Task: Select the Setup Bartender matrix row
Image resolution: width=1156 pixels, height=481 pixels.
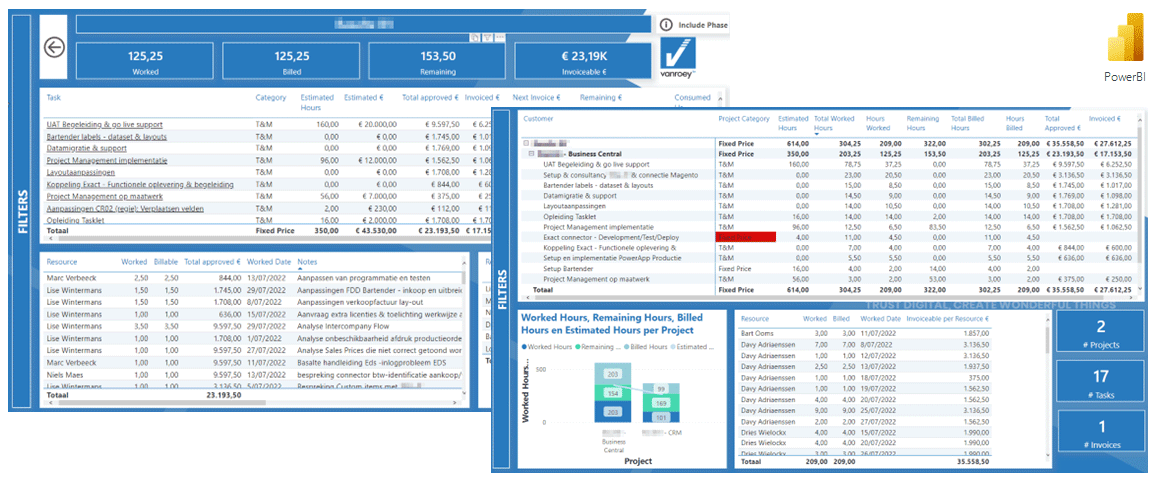Action: coord(829,269)
